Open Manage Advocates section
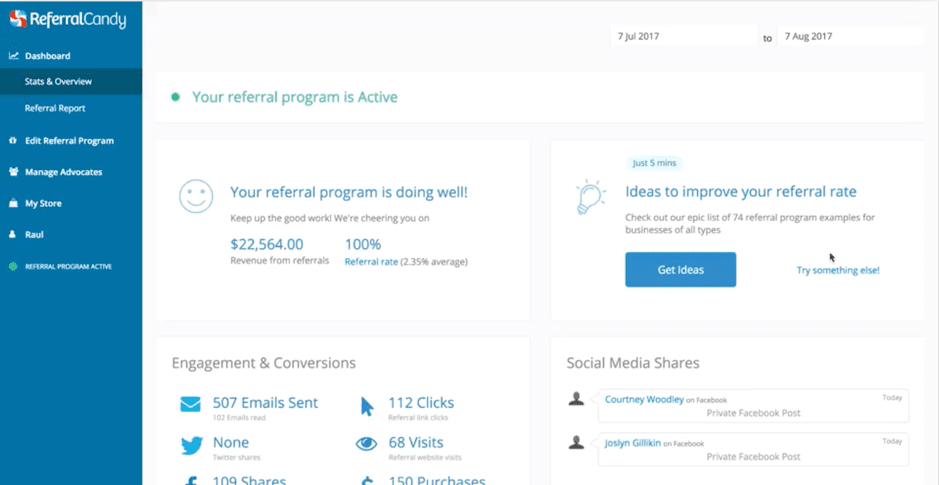The width and height of the screenshot is (939, 485). coord(63,172)
